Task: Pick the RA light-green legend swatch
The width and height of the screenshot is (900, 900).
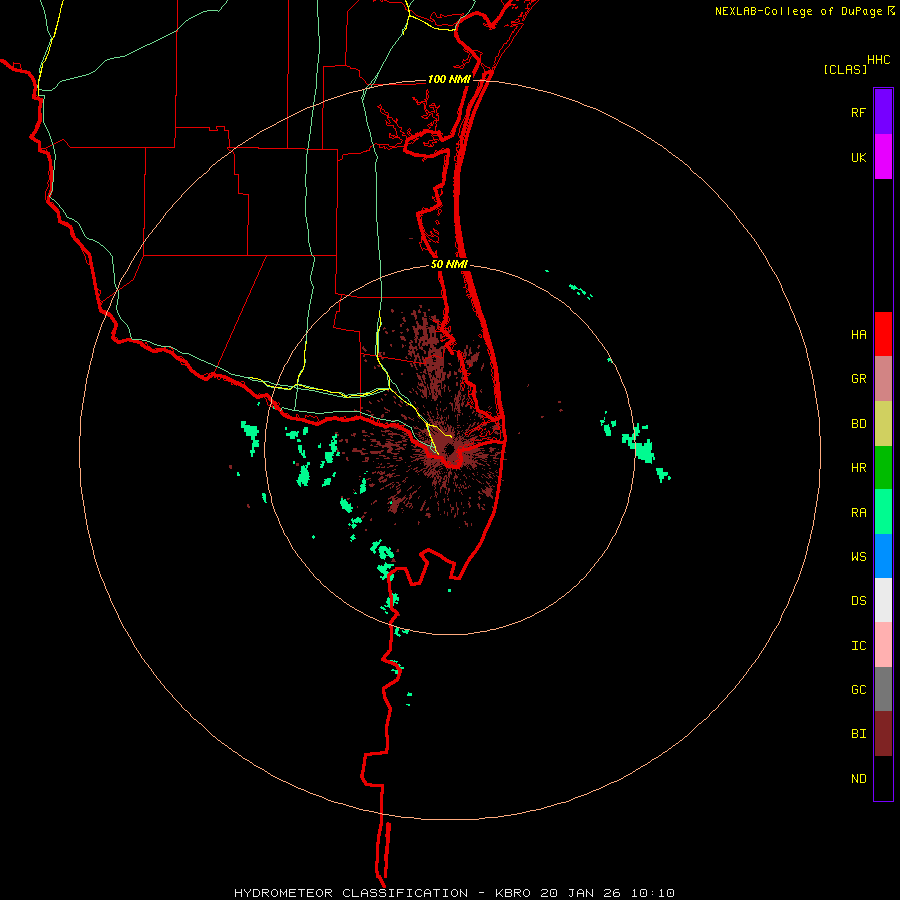Action: [x=883, y=512]
